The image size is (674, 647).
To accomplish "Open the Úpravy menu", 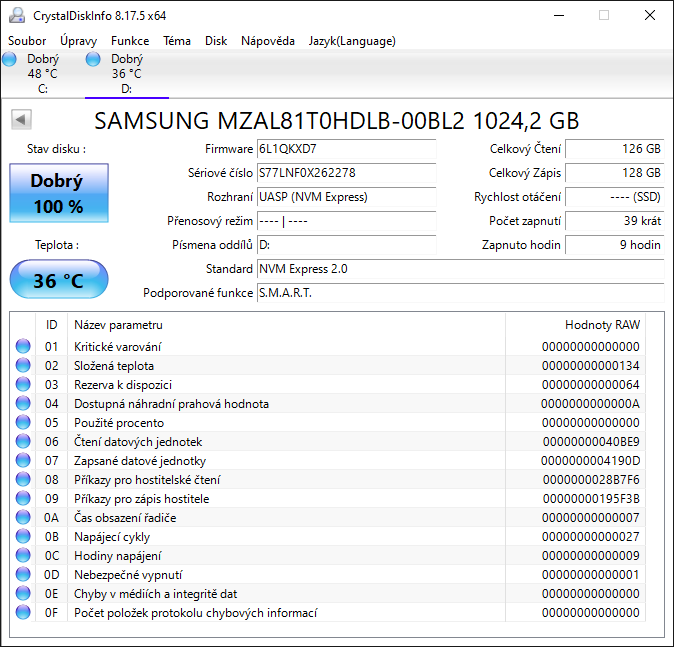I will (x=78, y=41).
